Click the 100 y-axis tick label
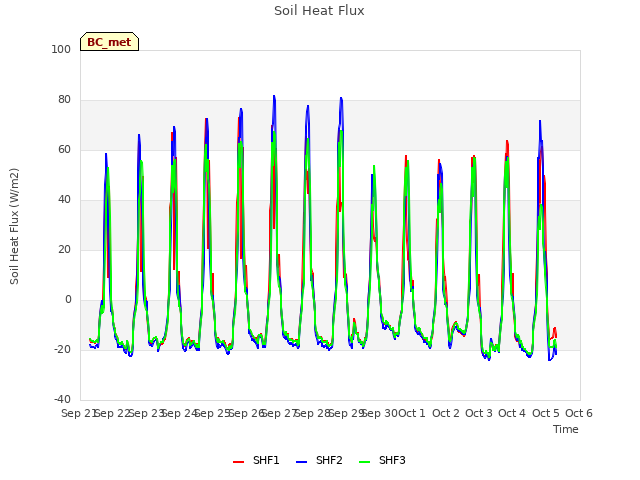 (x=61, y=49)
